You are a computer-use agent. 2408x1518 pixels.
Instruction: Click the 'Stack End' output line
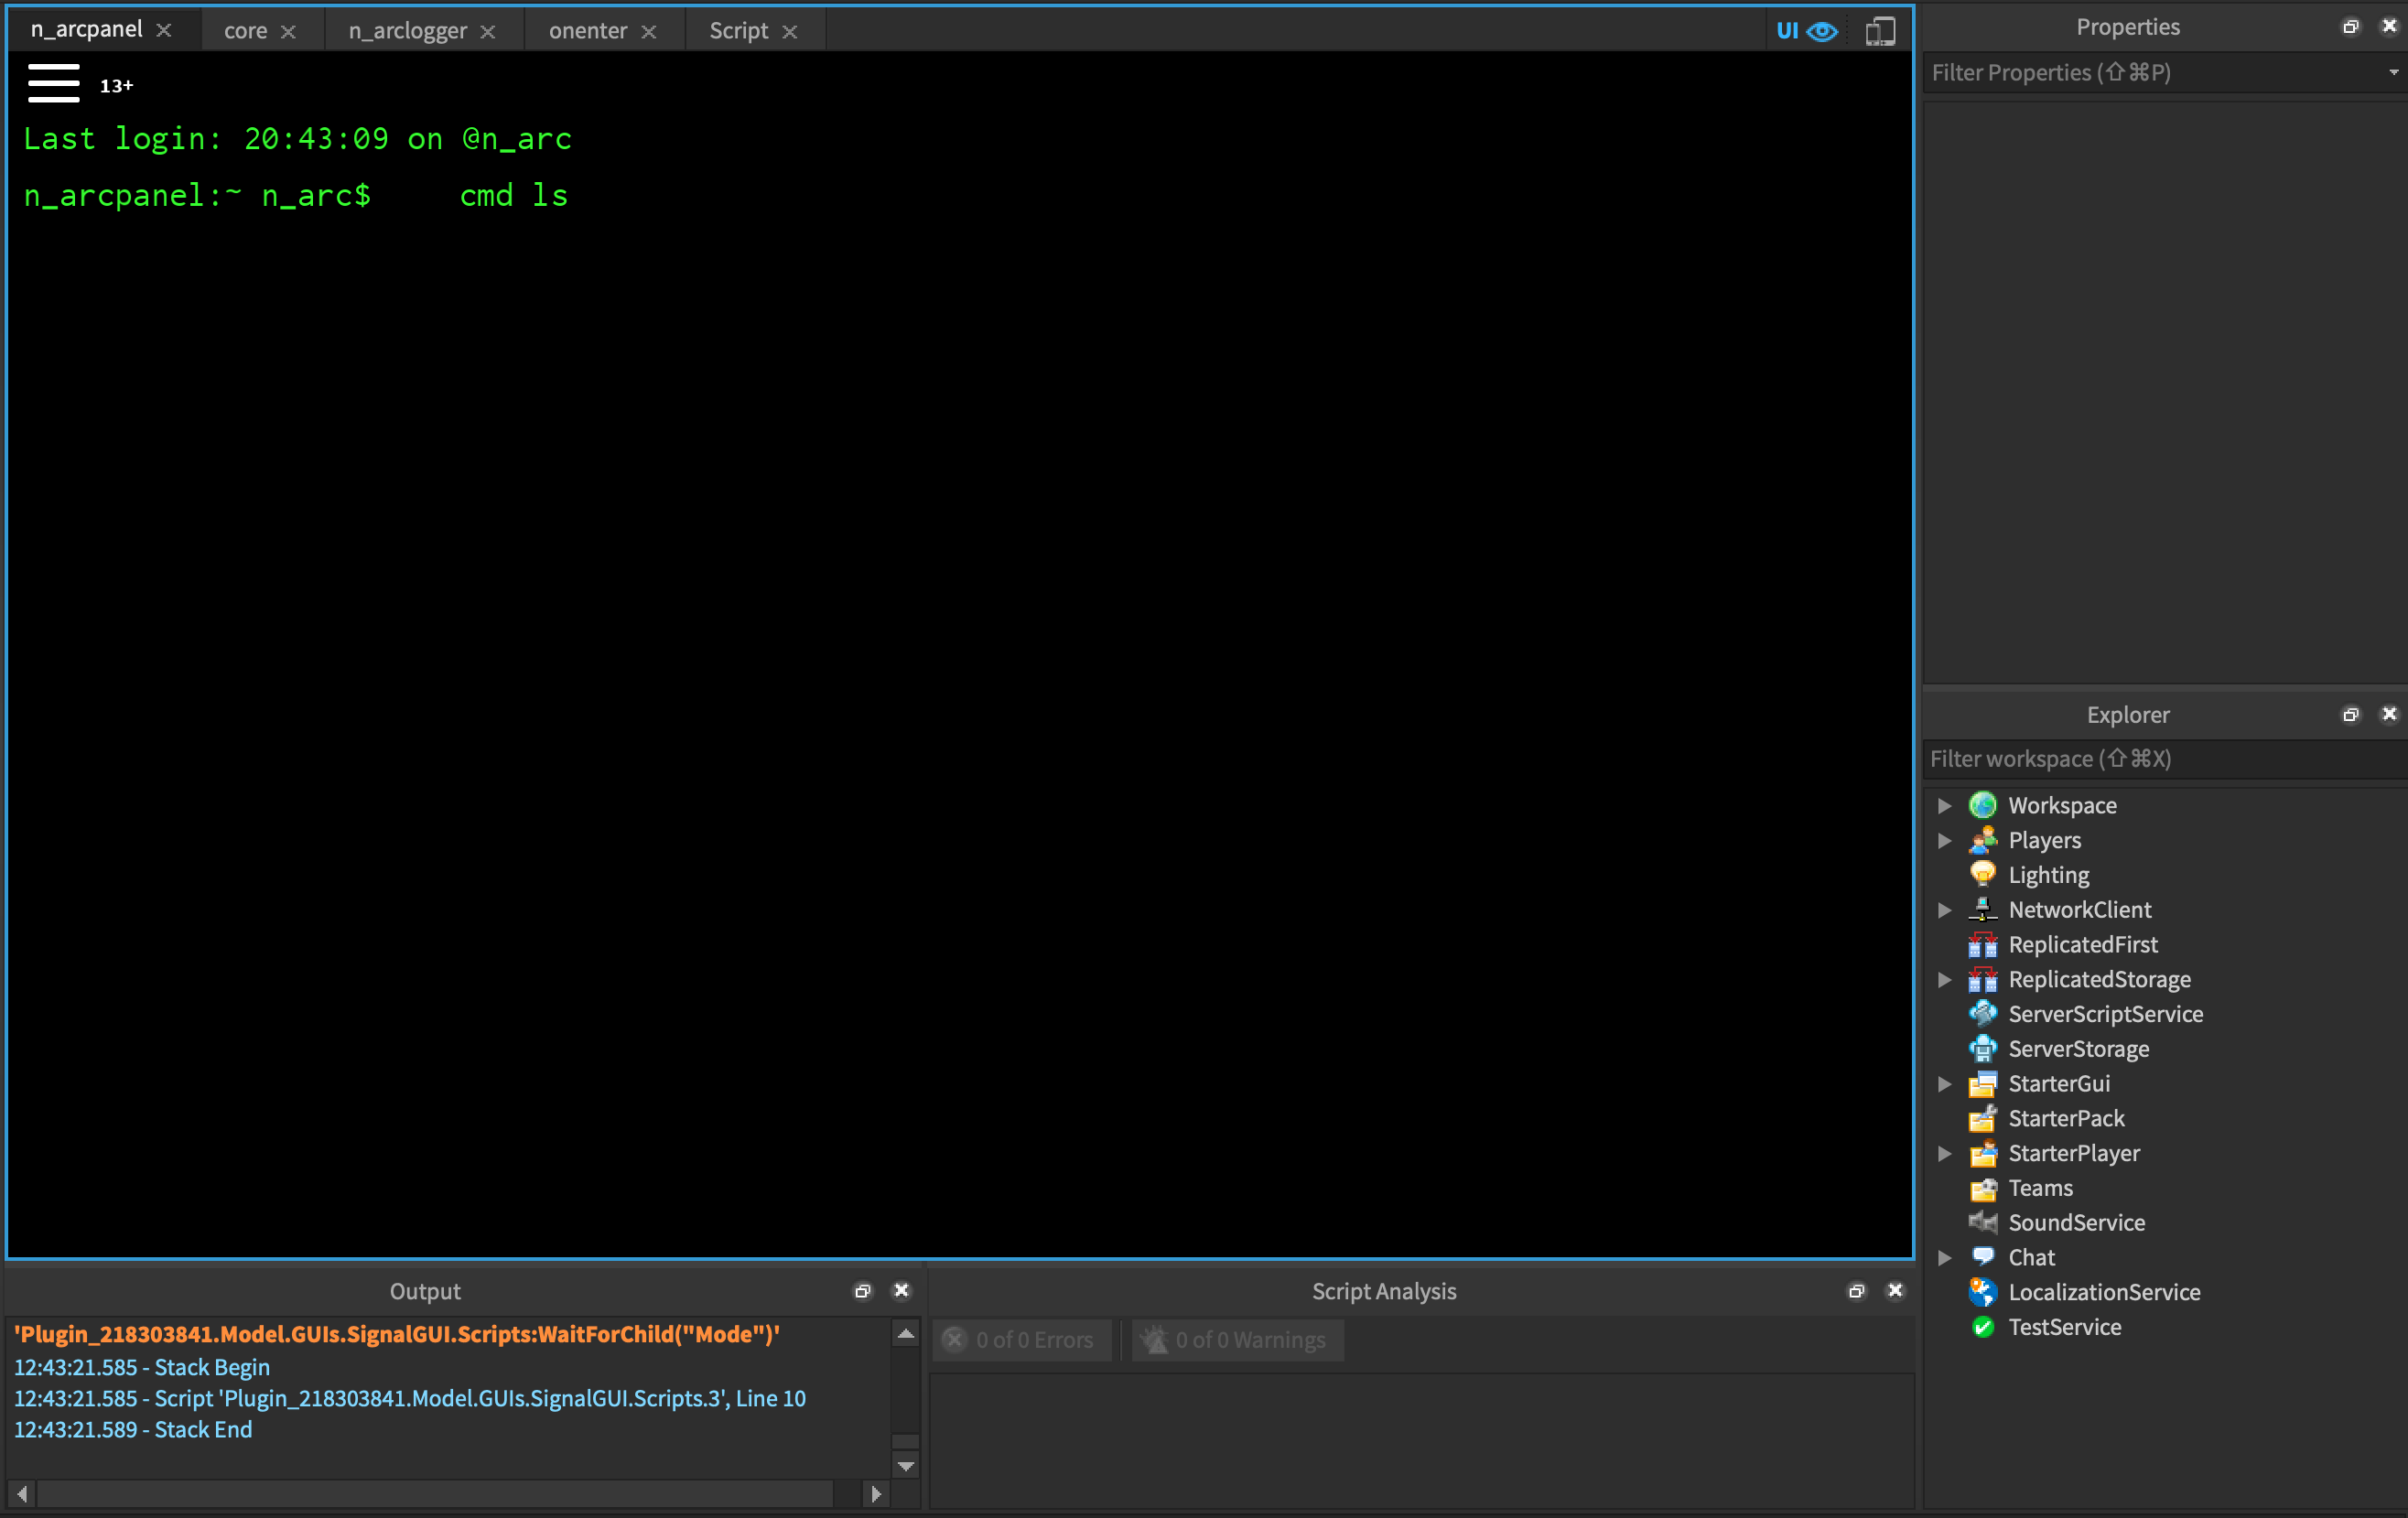click(x=133, y=1430)
